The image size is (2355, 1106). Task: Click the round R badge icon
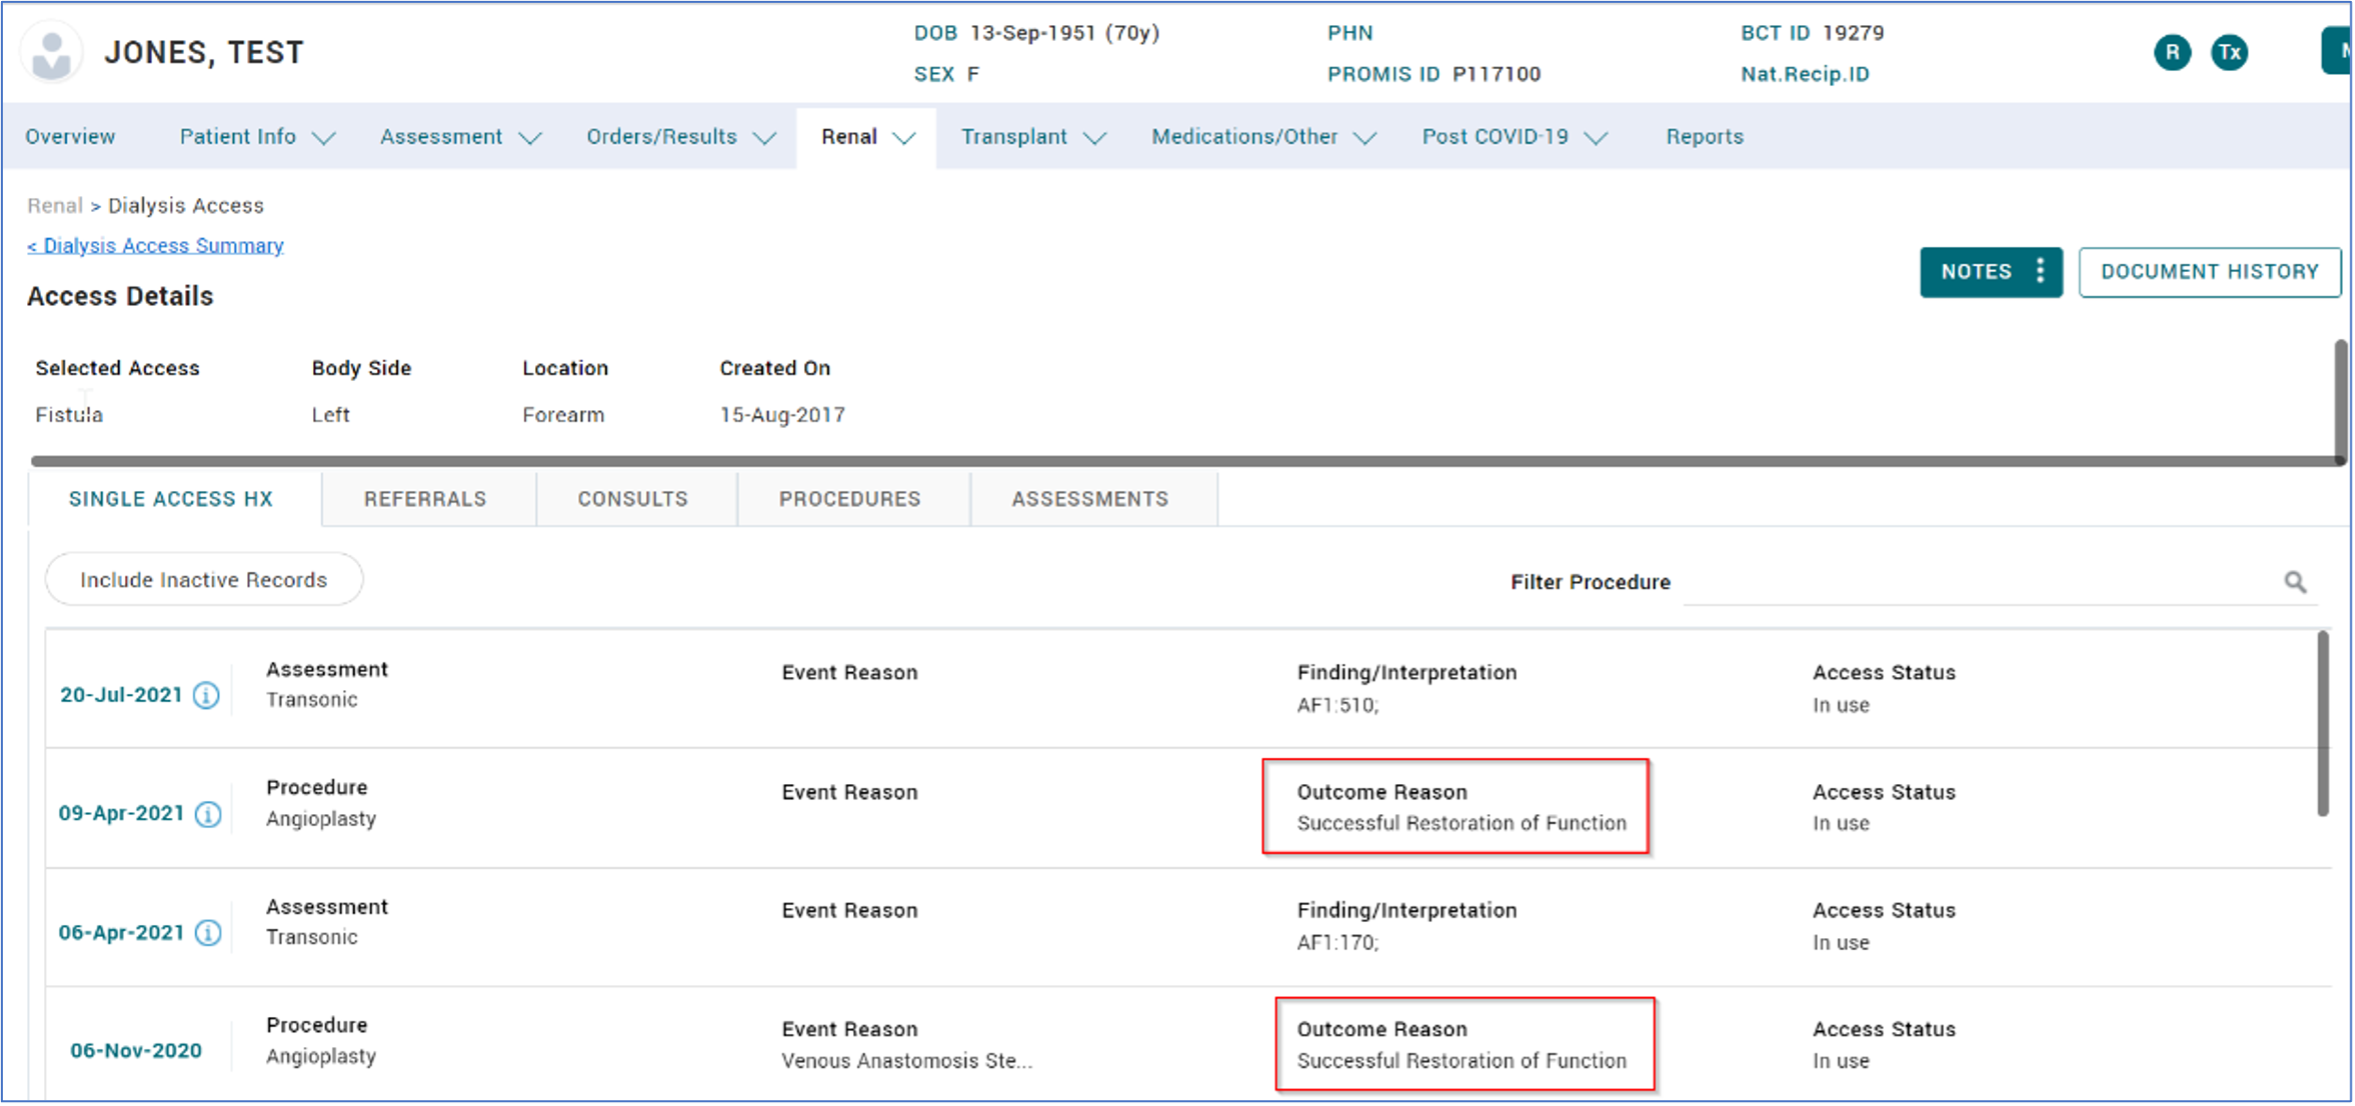pyautogui.click(x=2172, y=53)
